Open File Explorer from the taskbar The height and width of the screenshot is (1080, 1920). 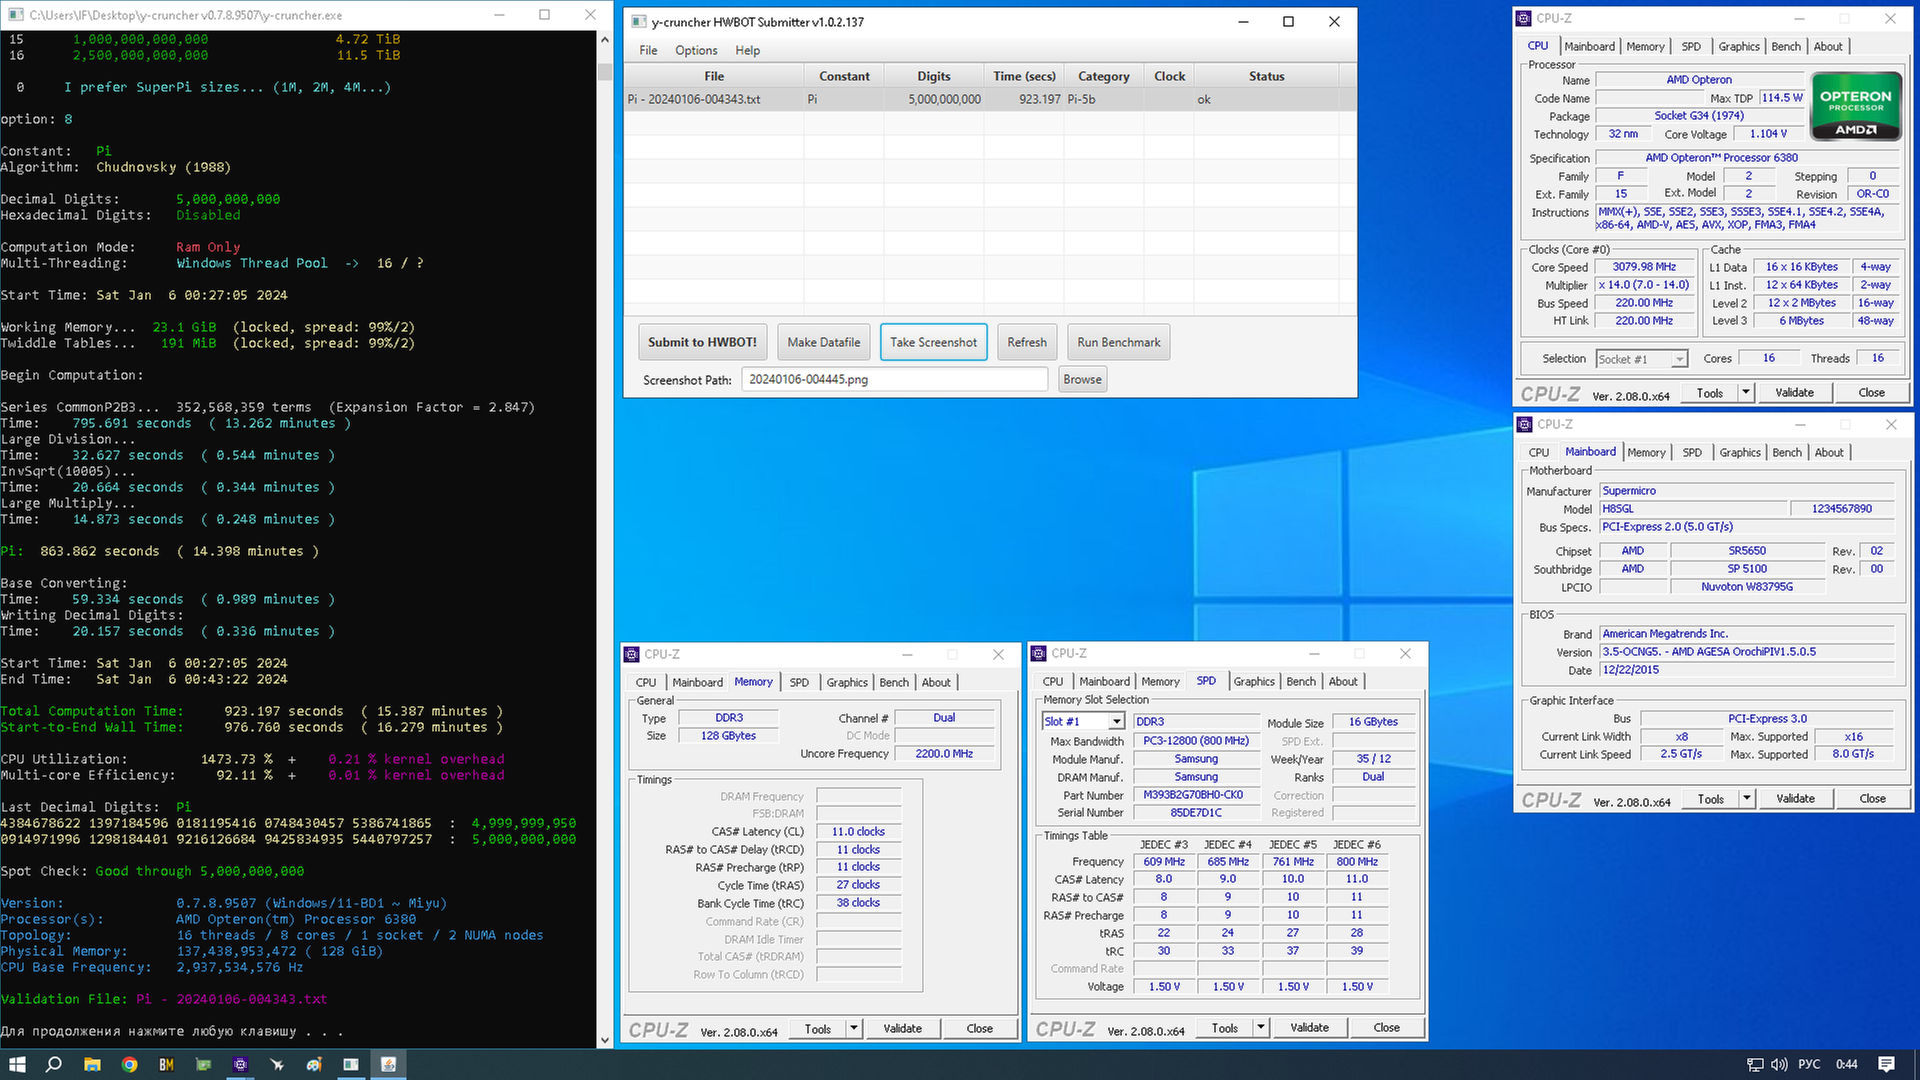(x=92, y=1064)
